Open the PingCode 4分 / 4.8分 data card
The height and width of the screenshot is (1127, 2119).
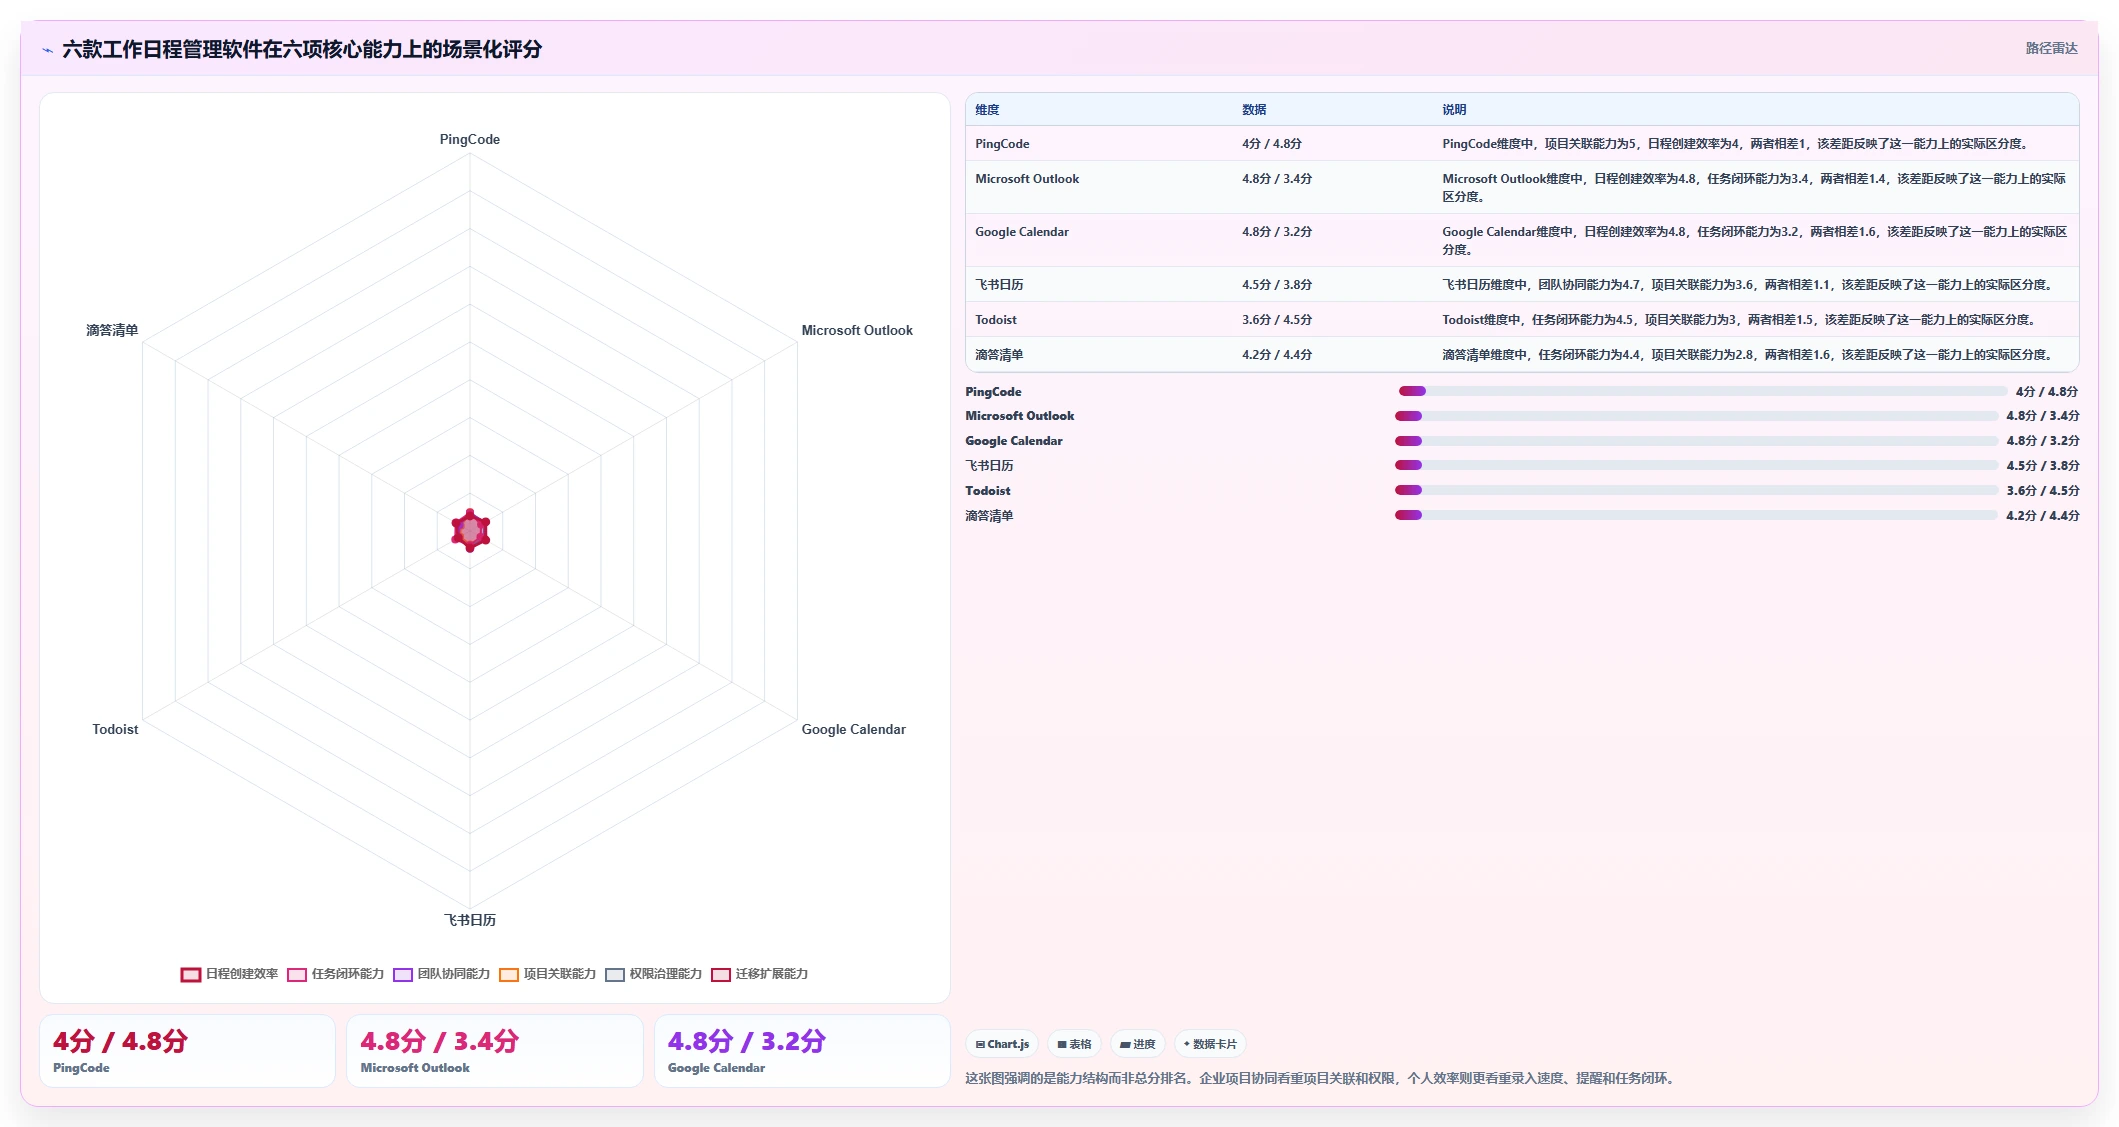tap(187, 1051)
